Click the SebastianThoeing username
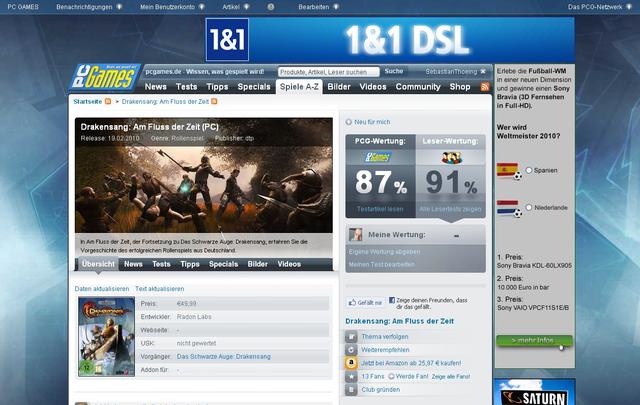This screenshot has width=640, height=405. (x=451, y=71)
